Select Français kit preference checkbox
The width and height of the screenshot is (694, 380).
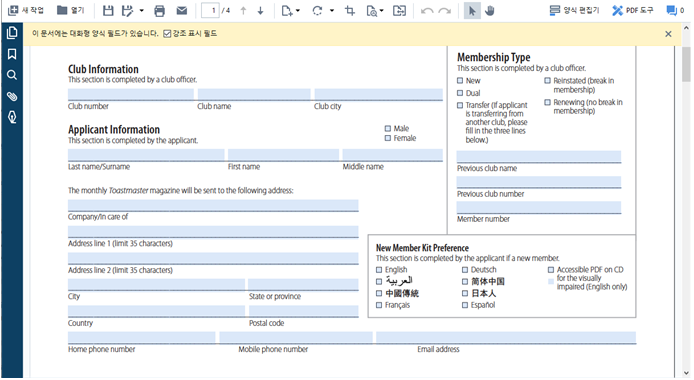pos(379,305)
